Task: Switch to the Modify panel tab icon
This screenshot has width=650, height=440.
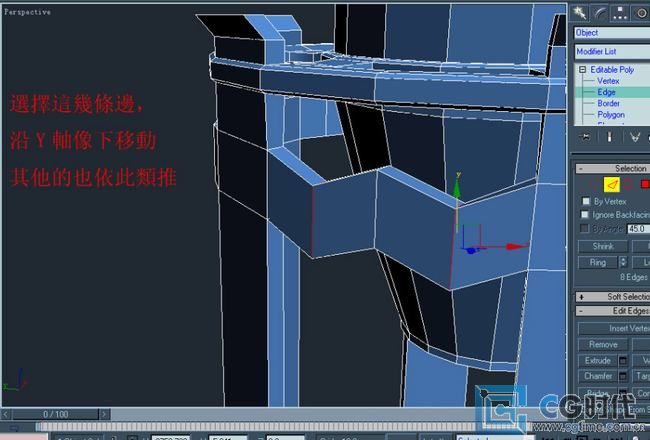Action: [x=600, y=13]
